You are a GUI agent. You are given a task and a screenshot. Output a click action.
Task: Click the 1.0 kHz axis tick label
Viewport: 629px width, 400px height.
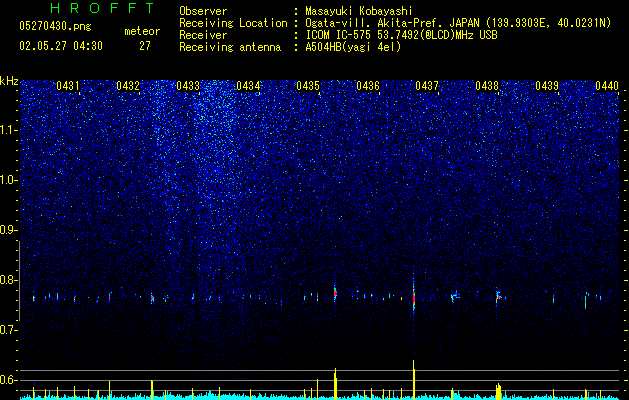coord(7,180)
